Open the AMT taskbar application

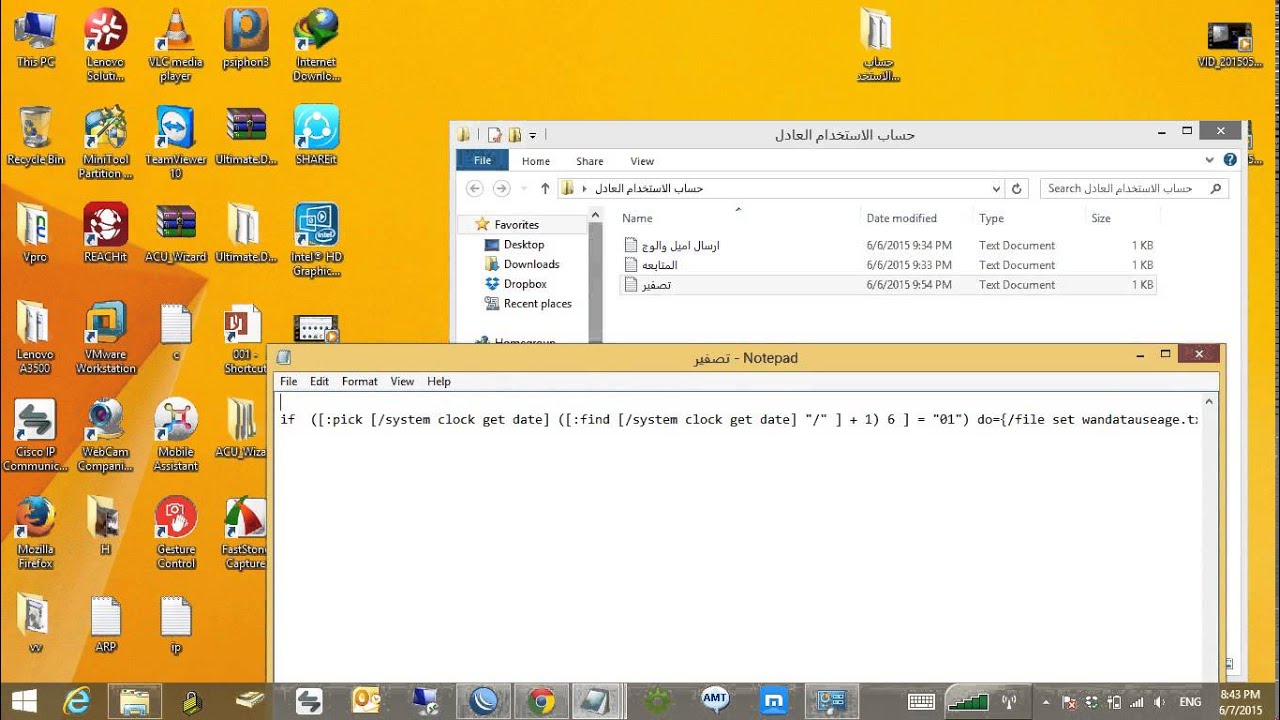click(x=715, y=701)
